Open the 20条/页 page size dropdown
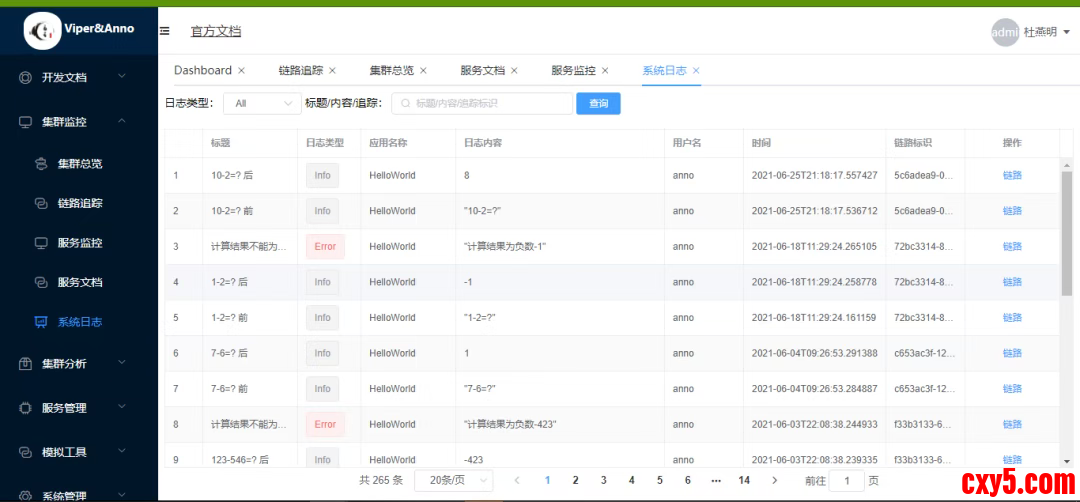The image size is (1080, 502). coord(453,480)
